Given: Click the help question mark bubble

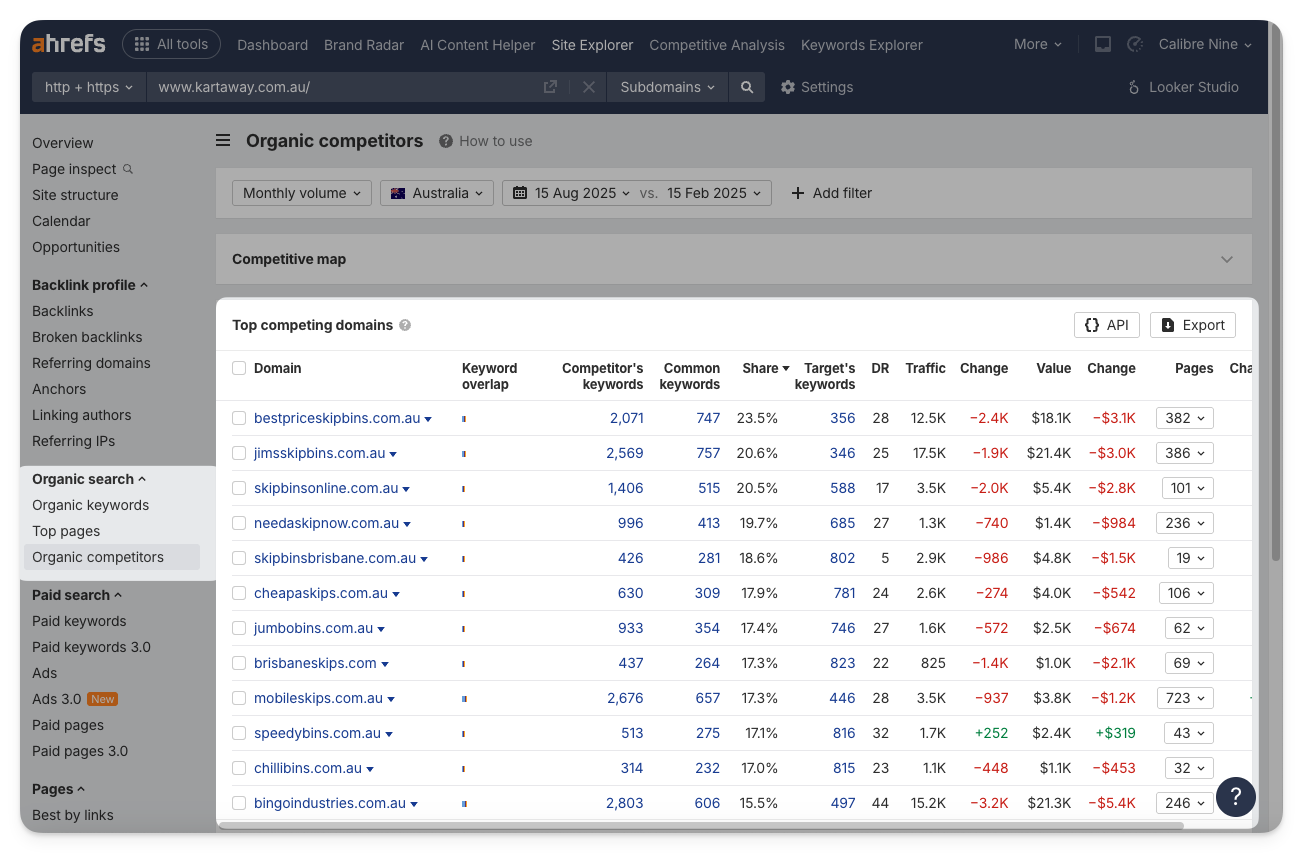Looking at the screenshot, I should tap(1235, 796).
